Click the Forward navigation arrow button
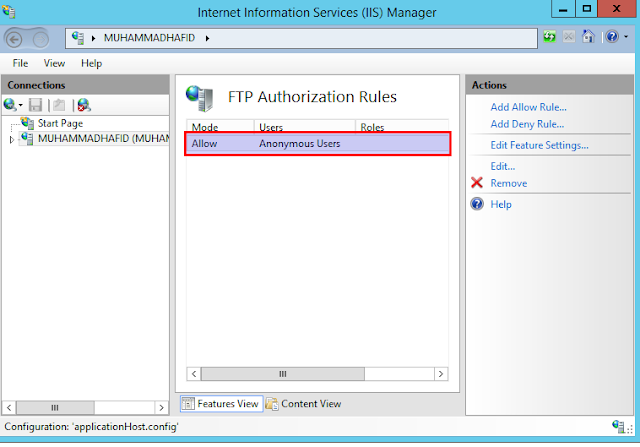 41,40
